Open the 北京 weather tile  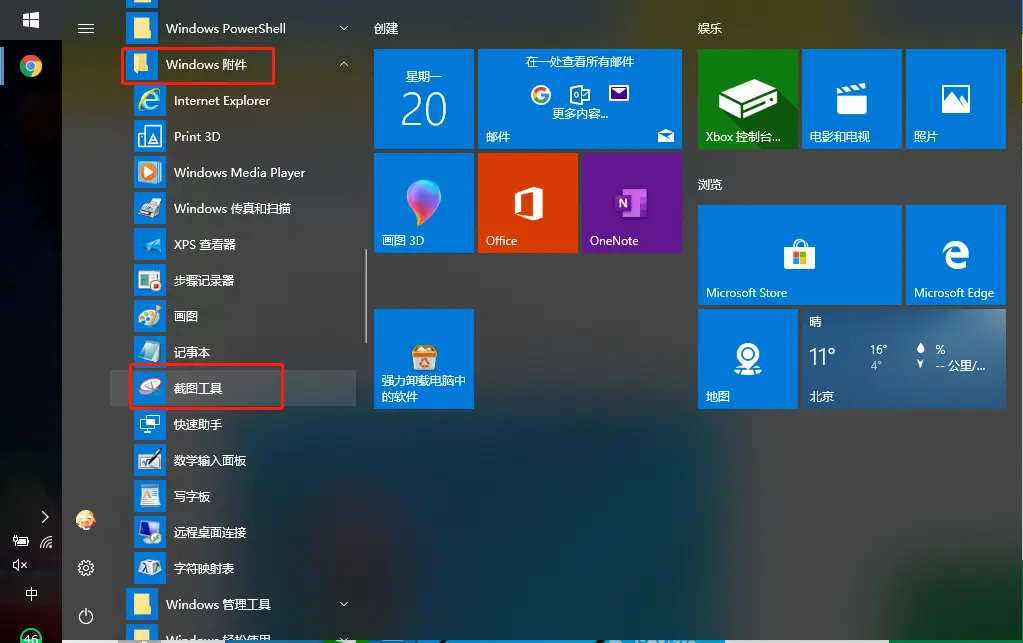coord(903,359)
